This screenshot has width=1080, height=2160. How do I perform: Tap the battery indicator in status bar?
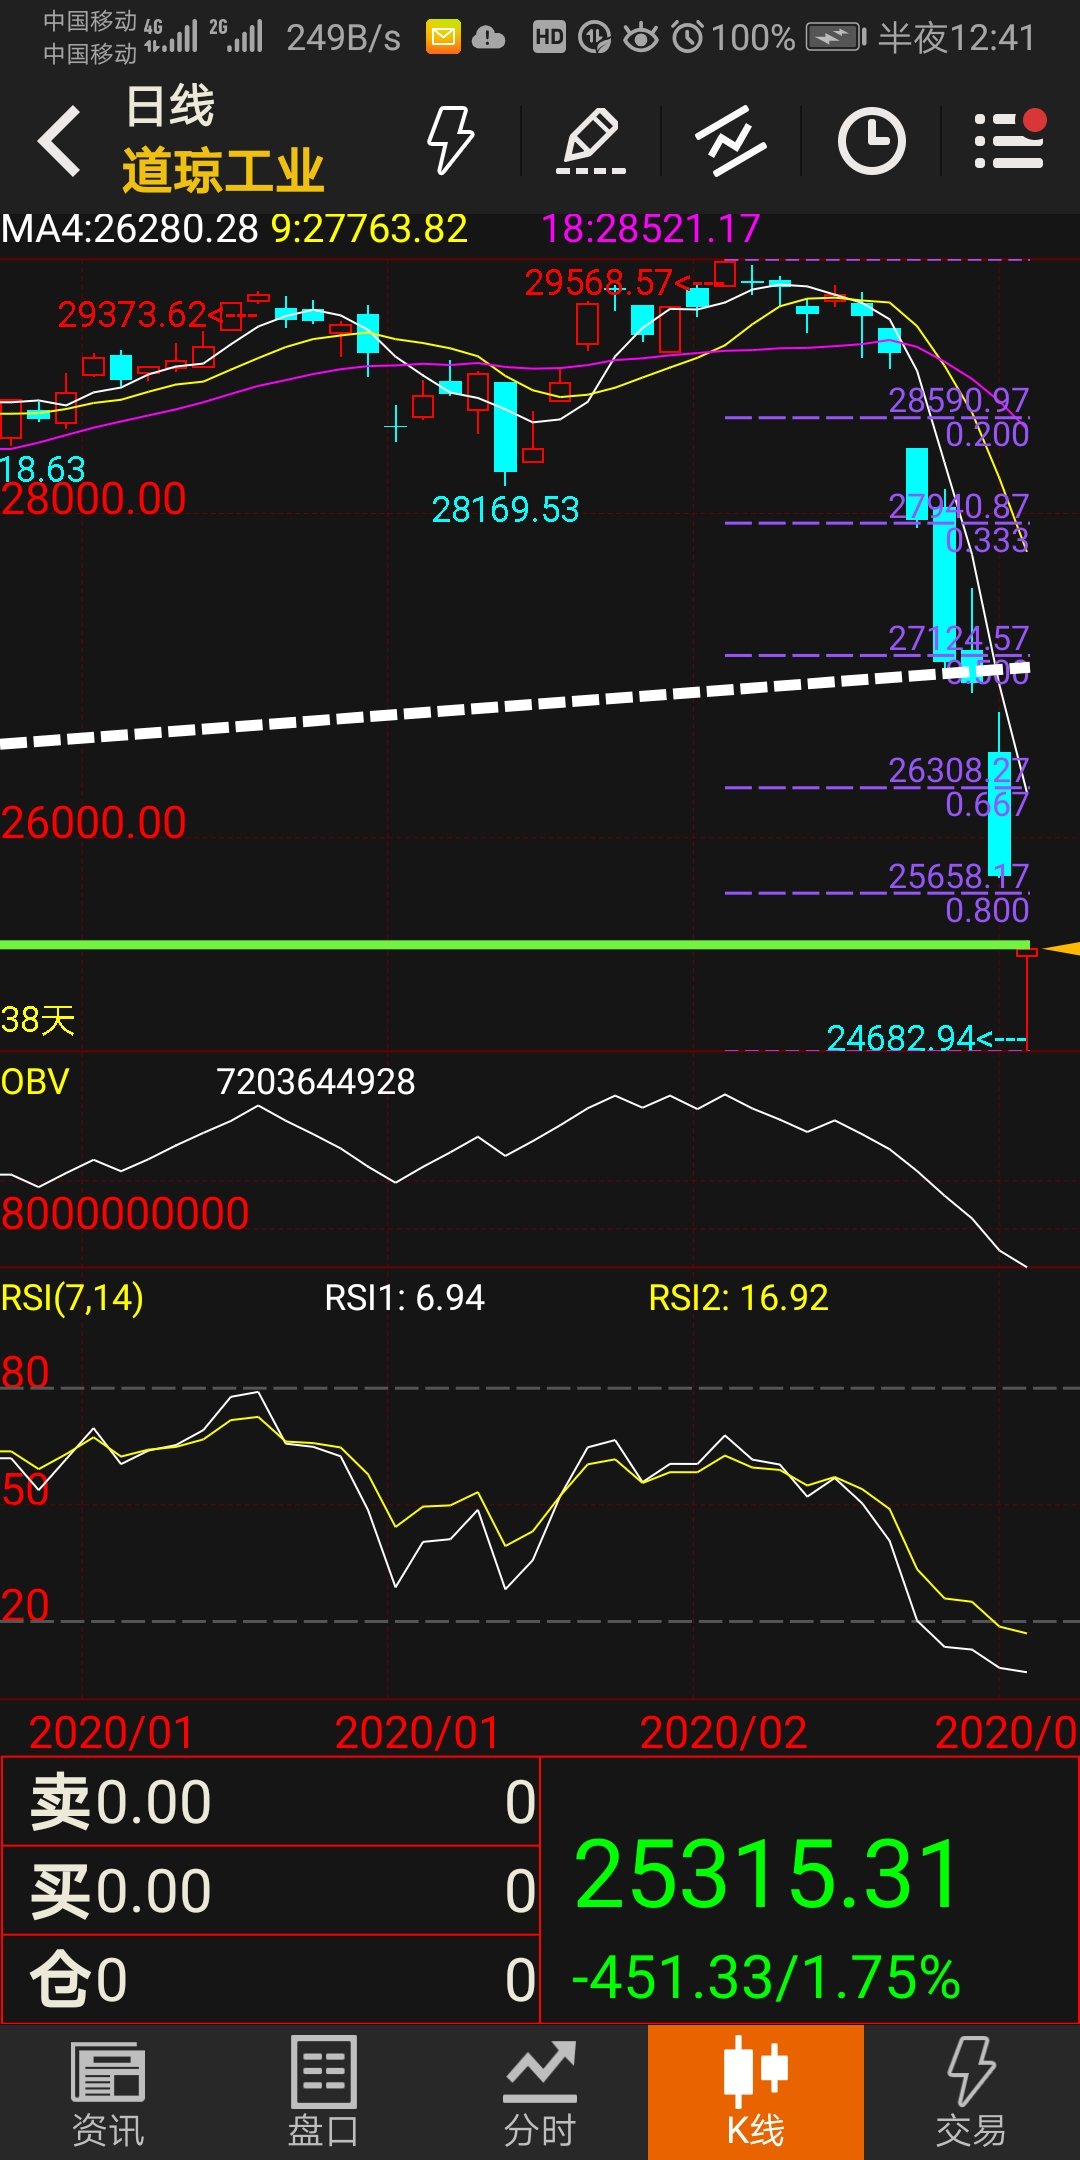836,38
